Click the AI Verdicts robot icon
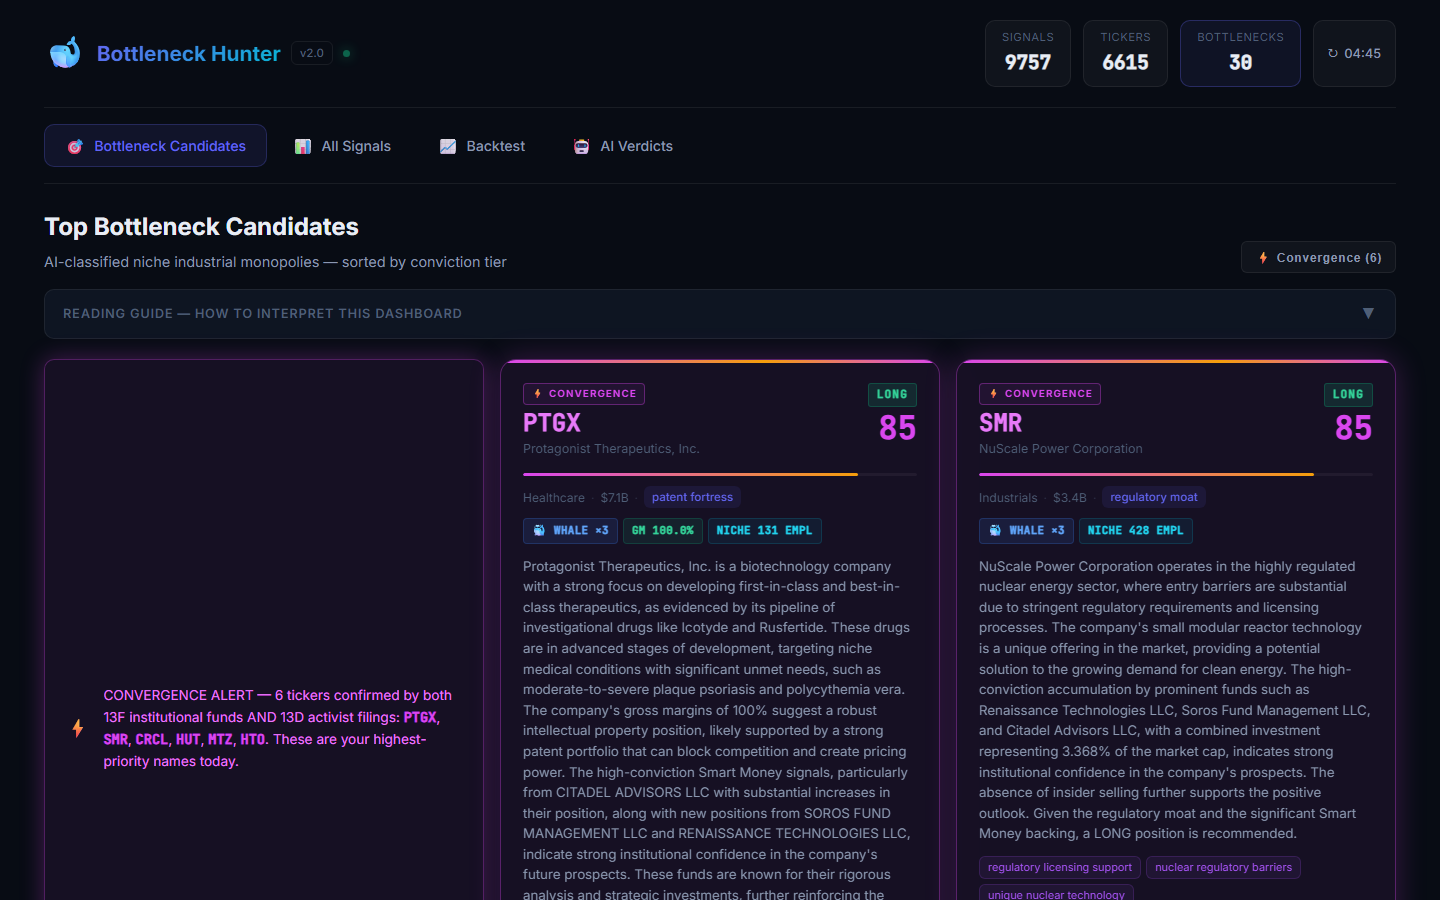The image size is (1440, 900). [x=582, y=147]
